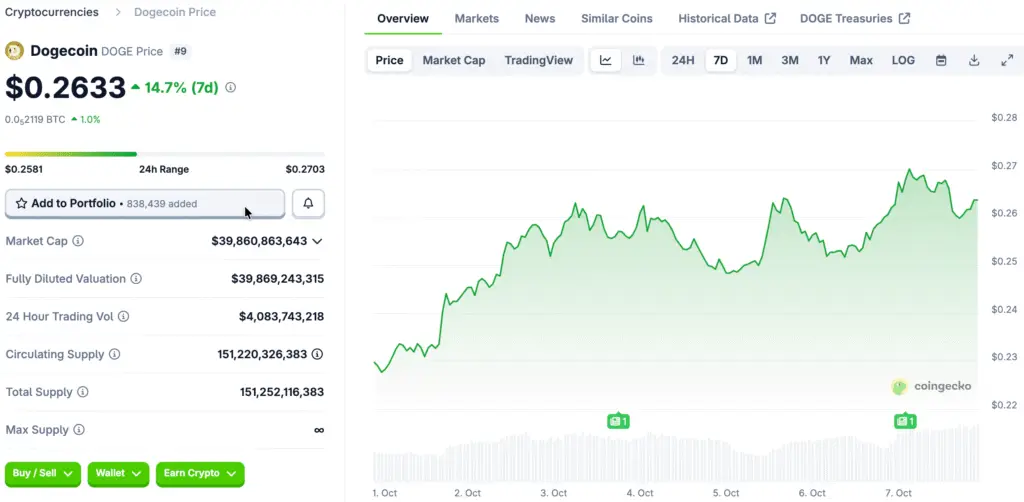Open the Earn Crypto dropdown

[200, 473]
